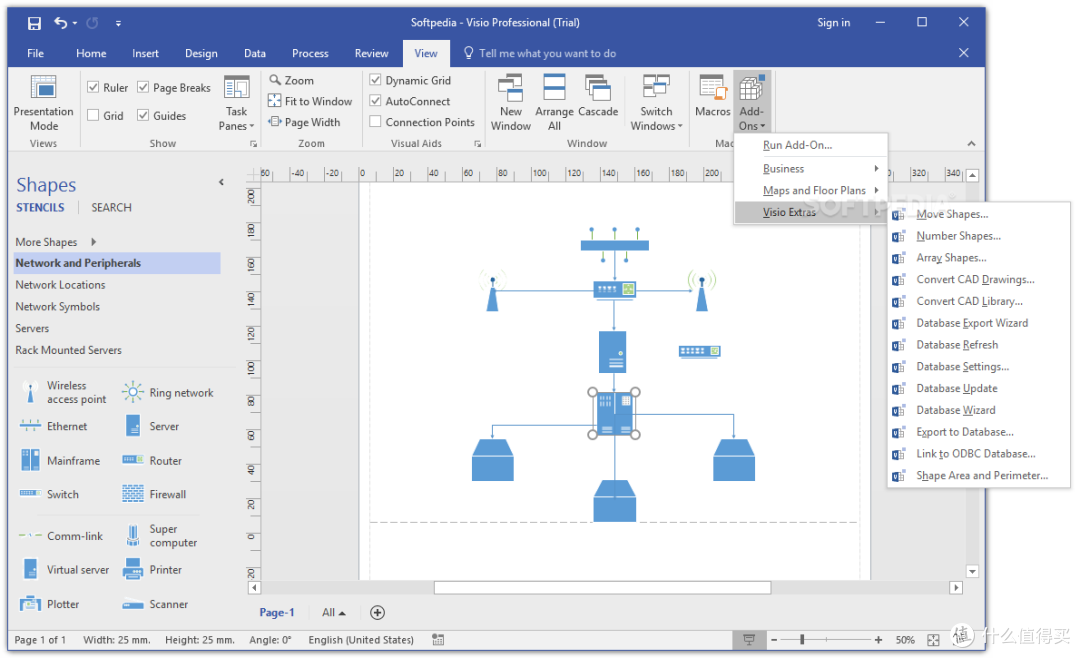Viewport: 1080px width, 658px height.
Task: Choose the Mainframe shape
Action: coord(59,460)
